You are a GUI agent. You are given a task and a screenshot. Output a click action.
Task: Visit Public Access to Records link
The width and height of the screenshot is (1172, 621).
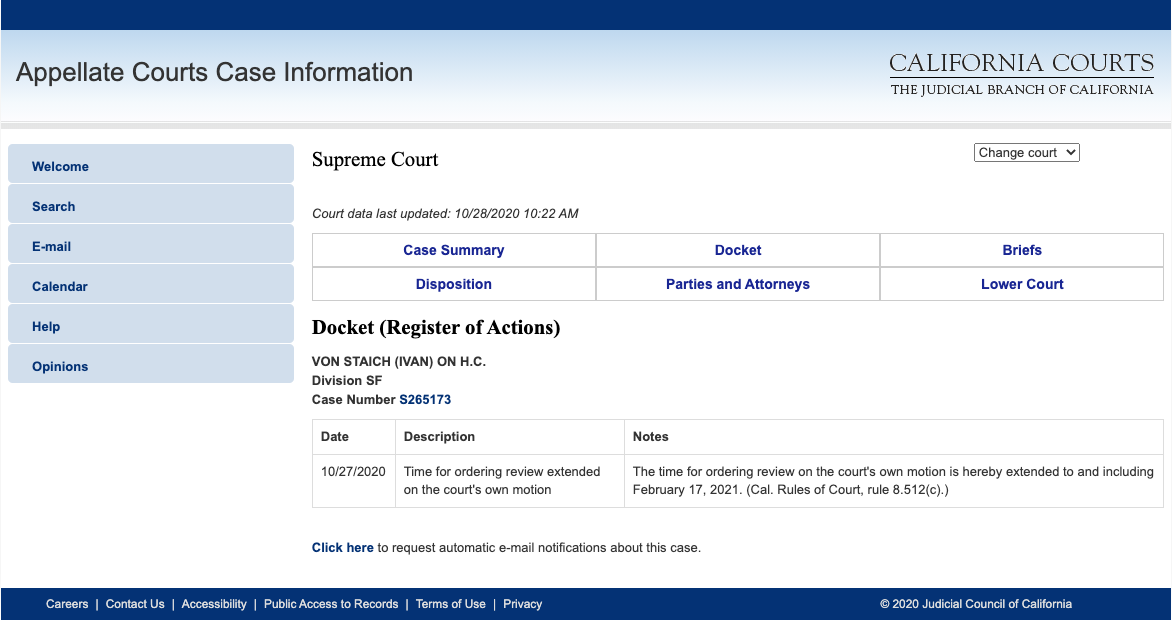(x=331, y=604)
